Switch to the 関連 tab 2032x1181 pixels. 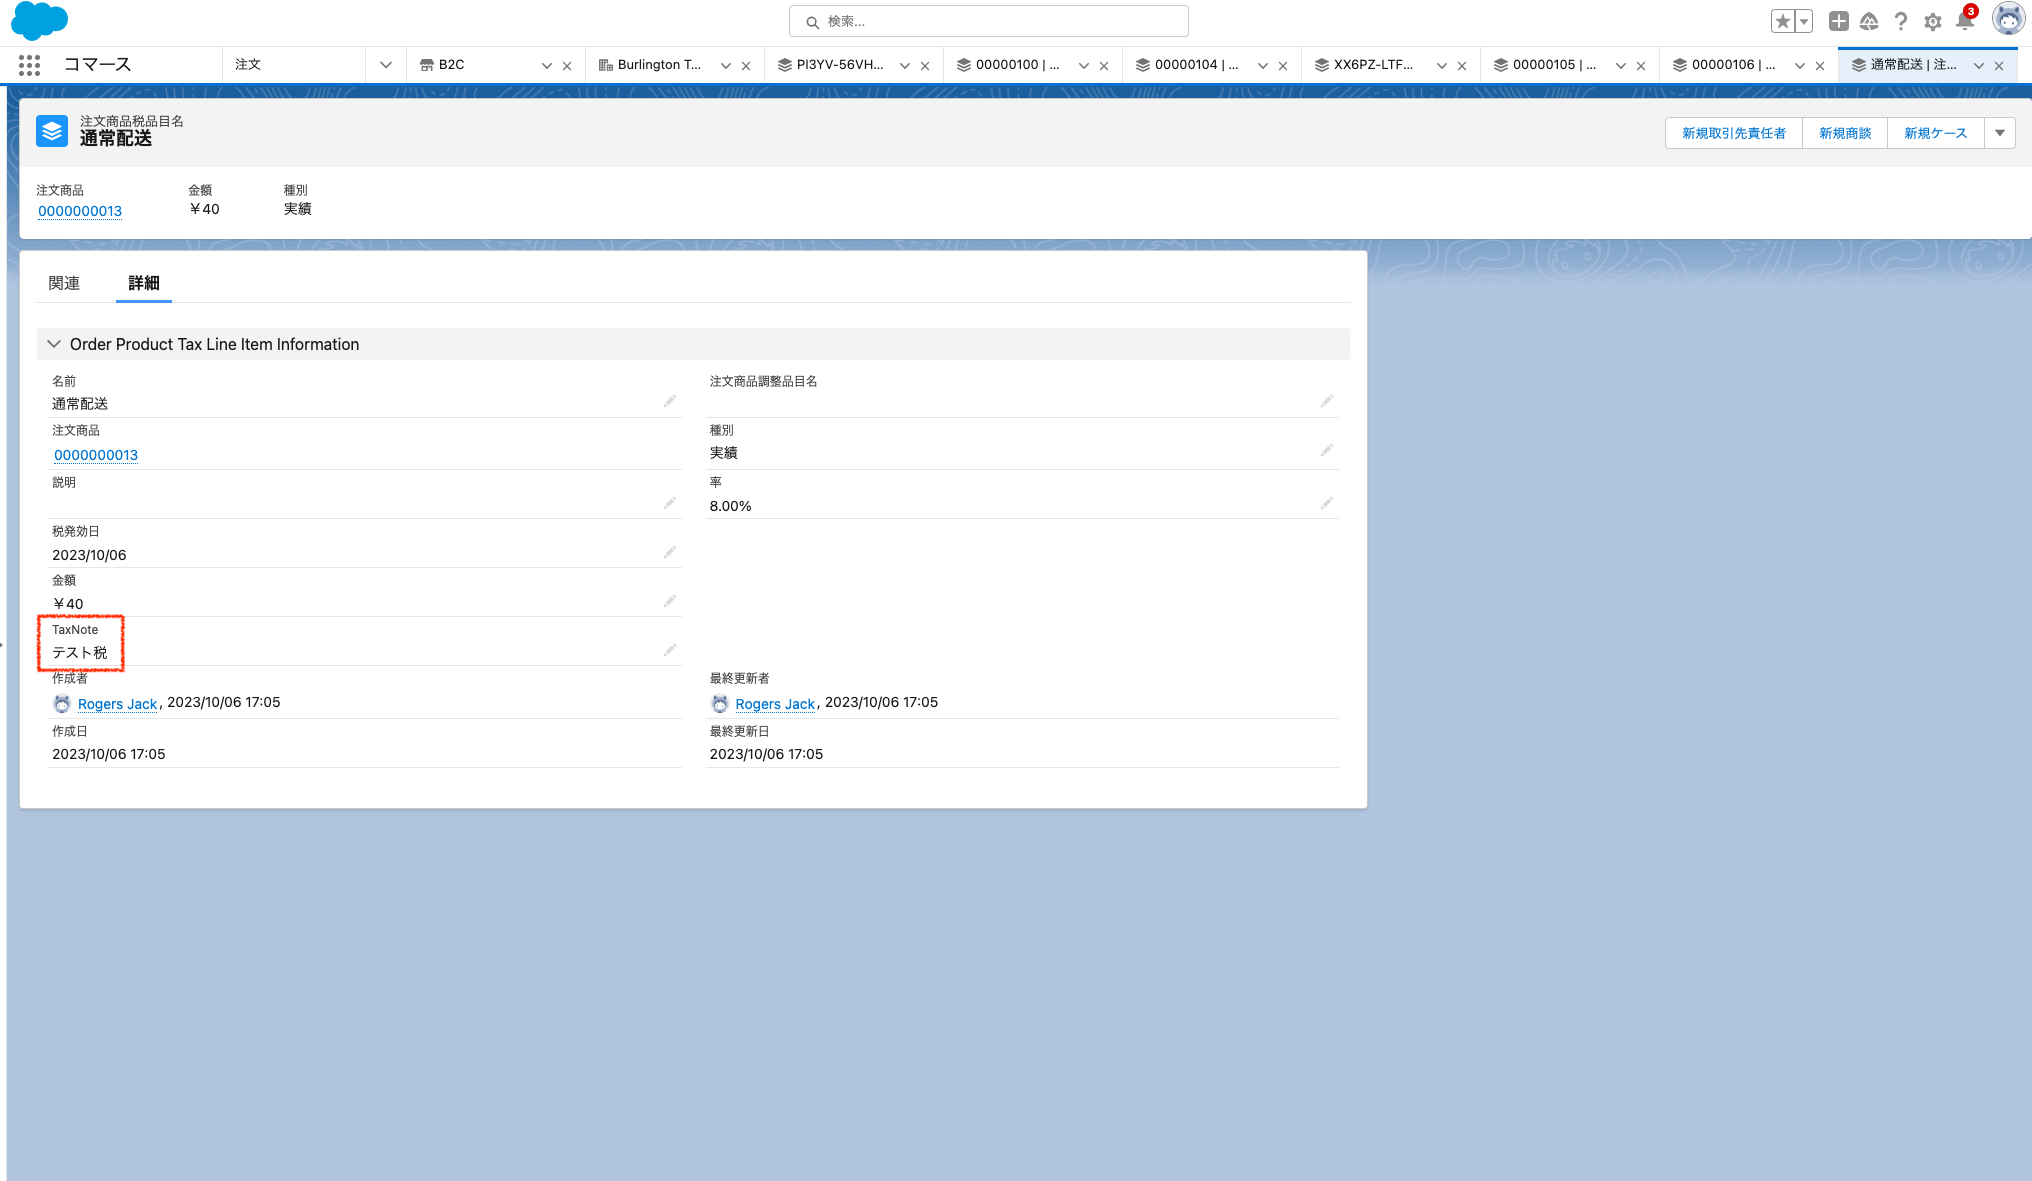[x=64, y=283]
